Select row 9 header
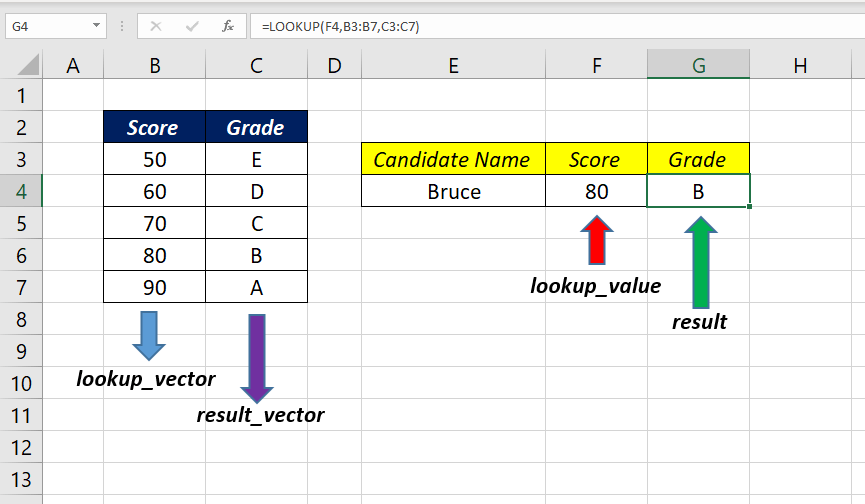 (x=21, y=351)
